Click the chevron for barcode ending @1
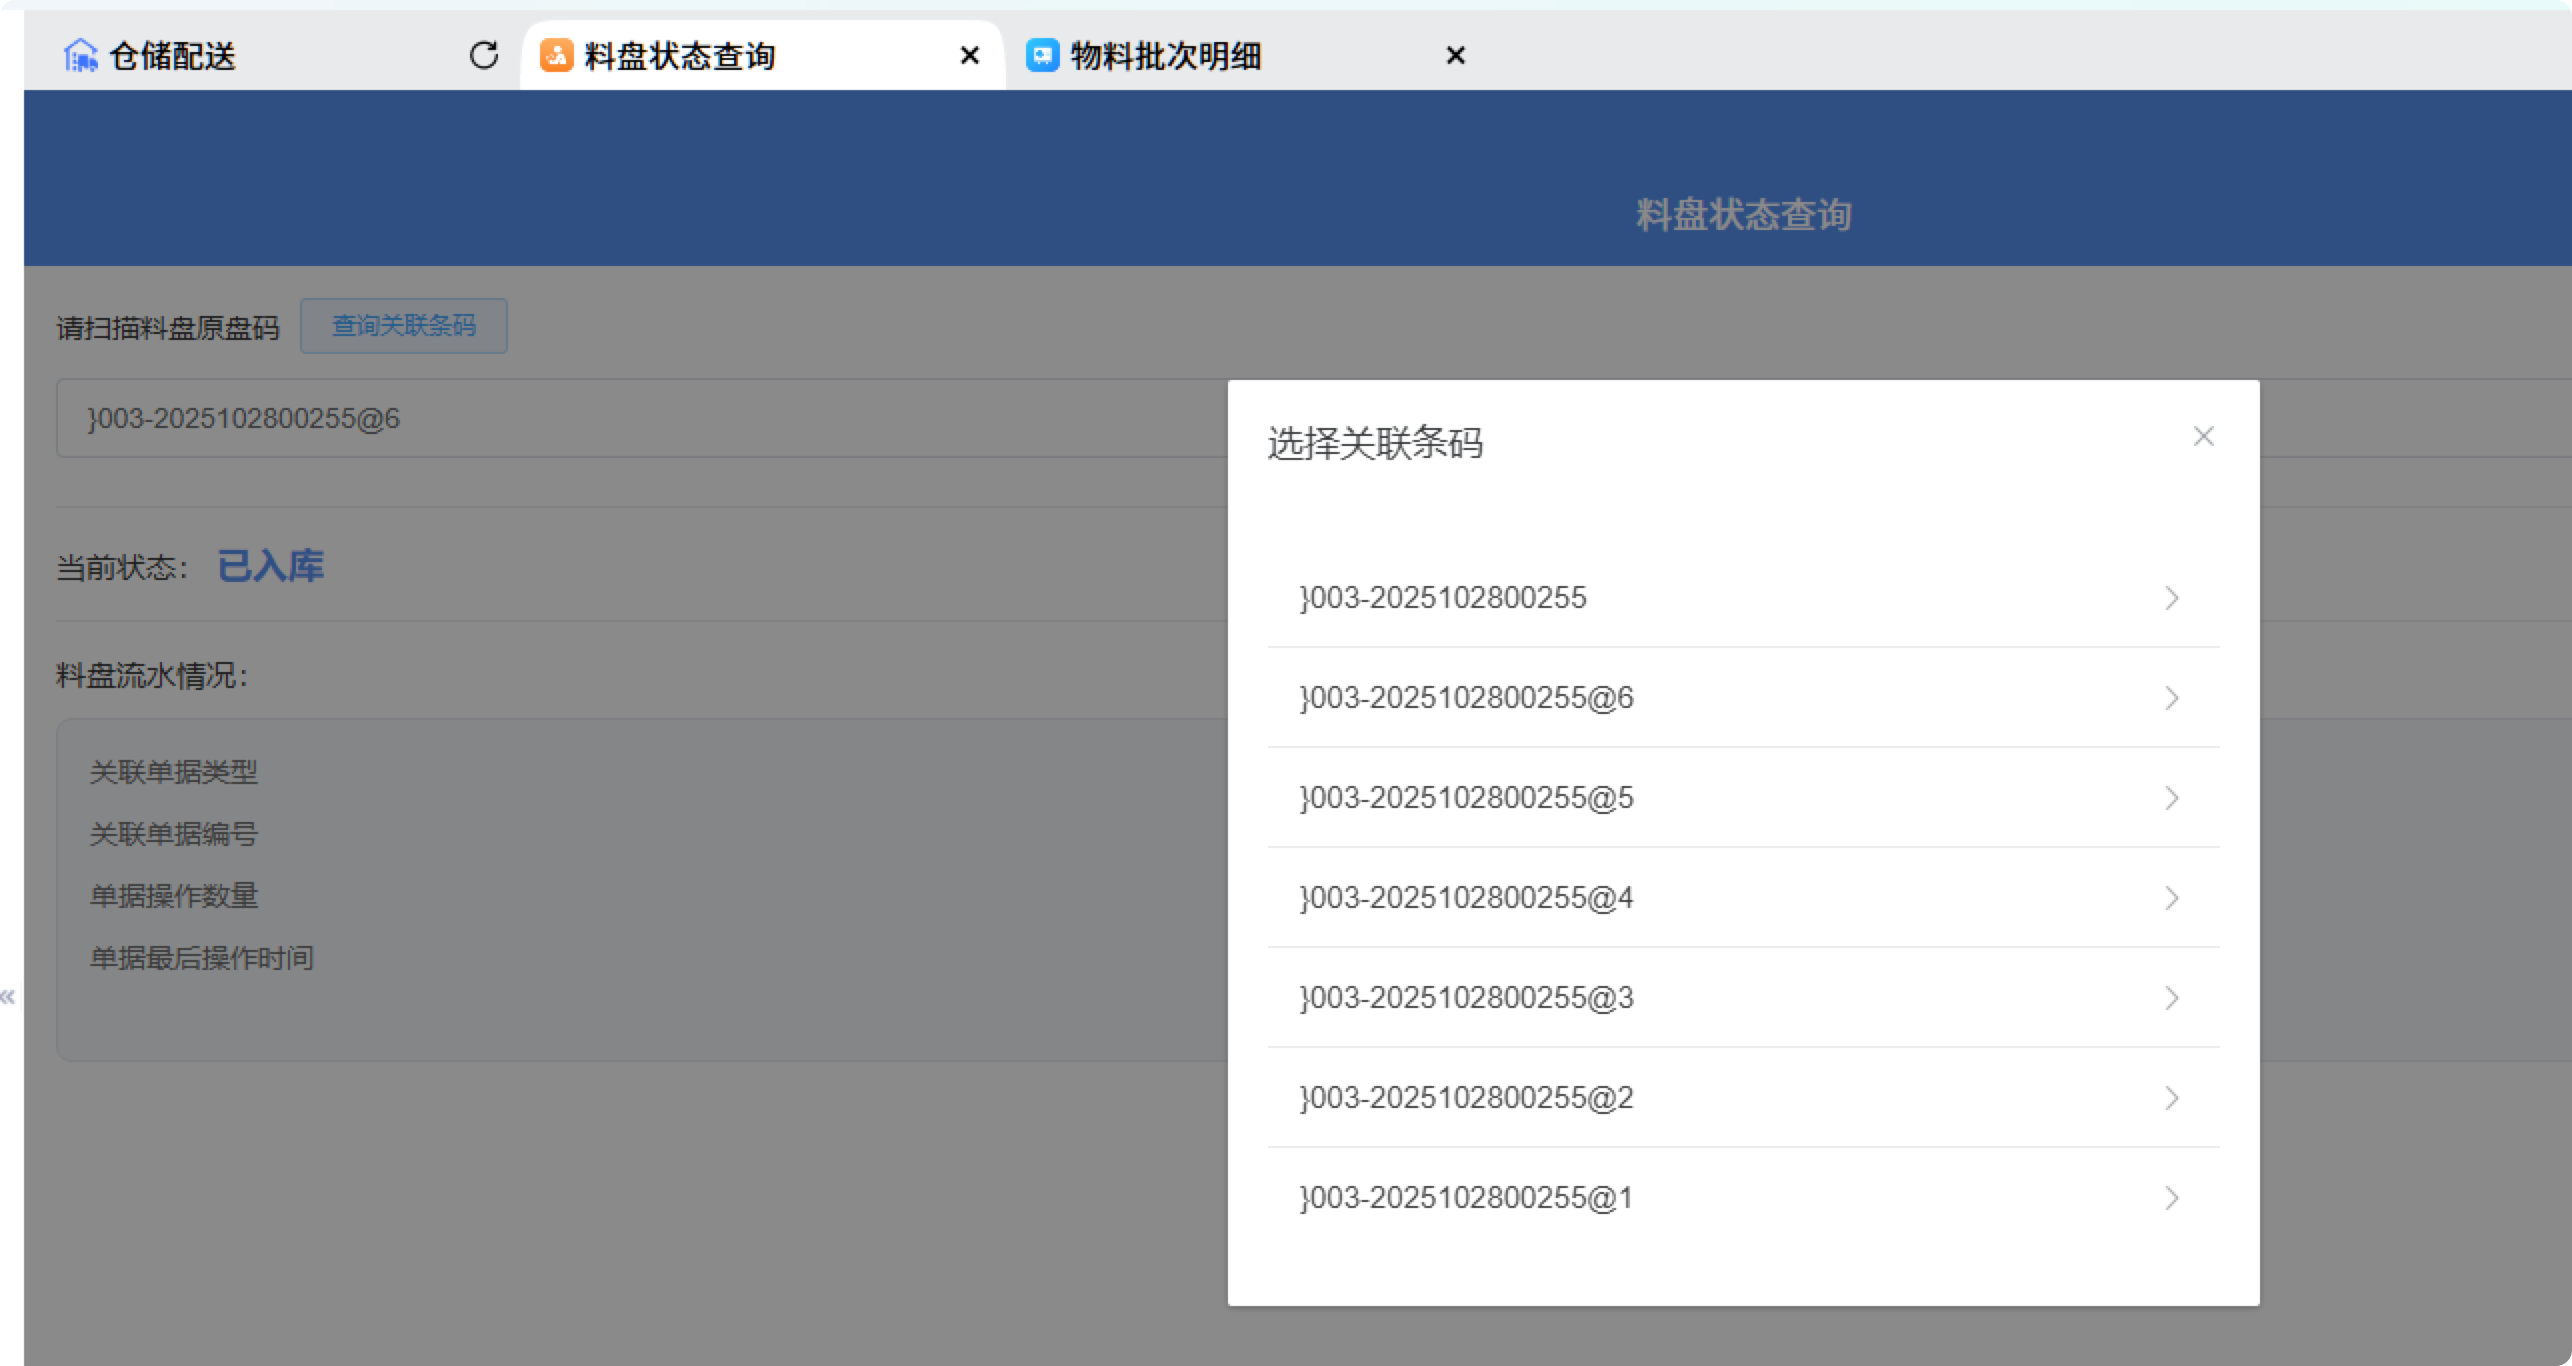Image resolution: width=2572 pixels, height=1366 pixels. pyautogui.click(x=2171, y=1198)
